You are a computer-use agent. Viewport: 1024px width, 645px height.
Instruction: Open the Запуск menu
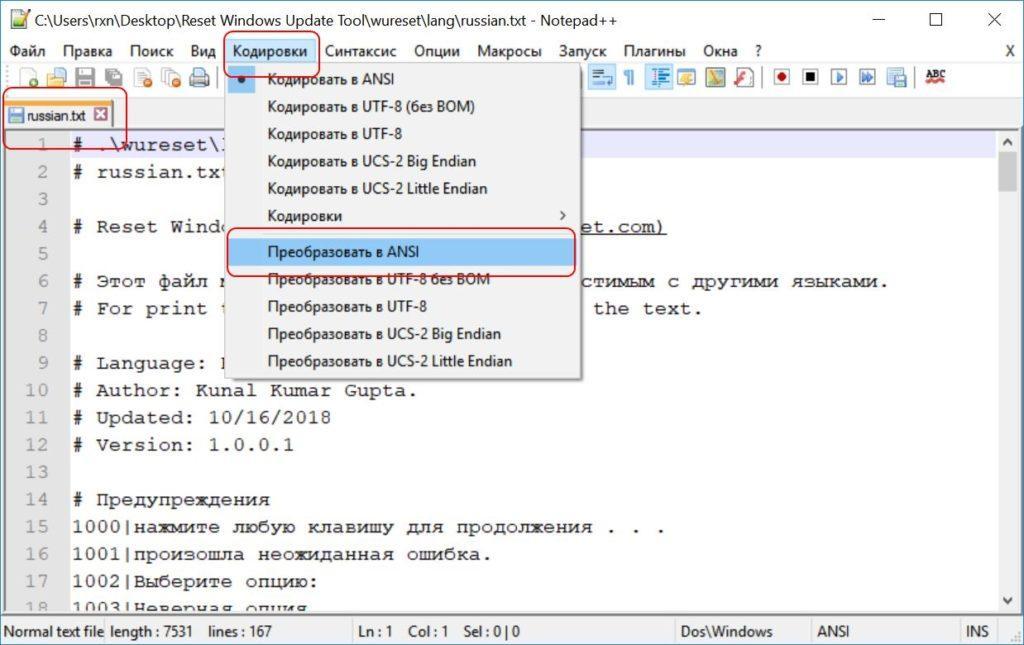[582, 51]
